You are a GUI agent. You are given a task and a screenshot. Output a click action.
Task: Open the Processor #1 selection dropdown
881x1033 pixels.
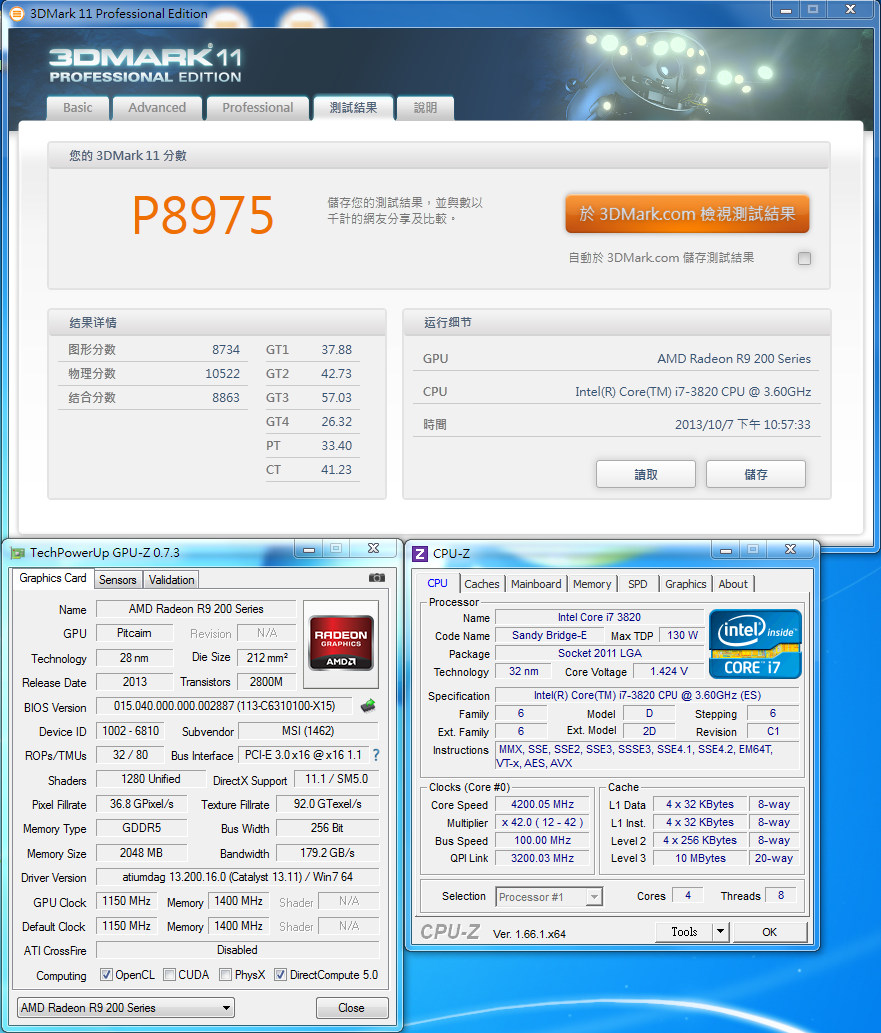pos(549,897)
